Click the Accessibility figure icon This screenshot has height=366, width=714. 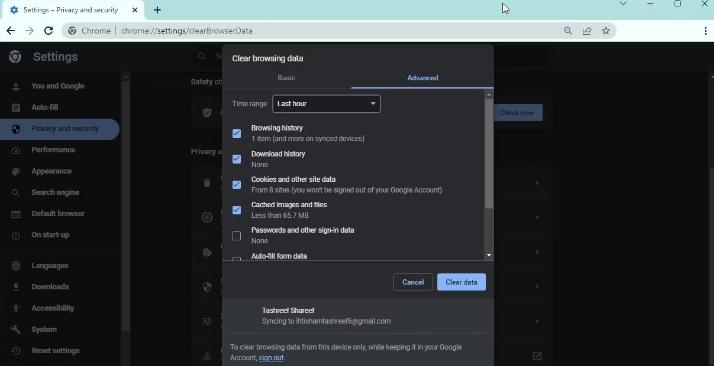coord(16,308)
